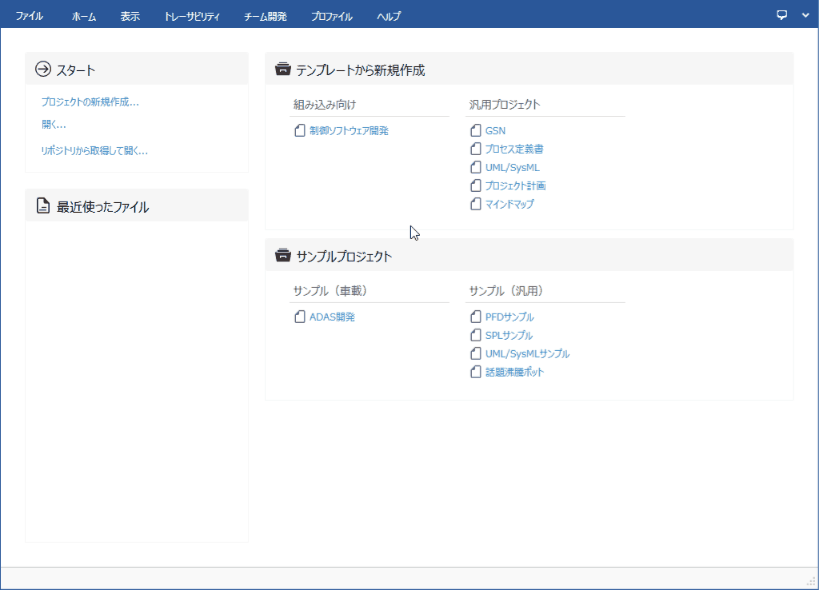819x590 pixels.
Task: Open the マインドマップ template
Action: tap(509, 204)
